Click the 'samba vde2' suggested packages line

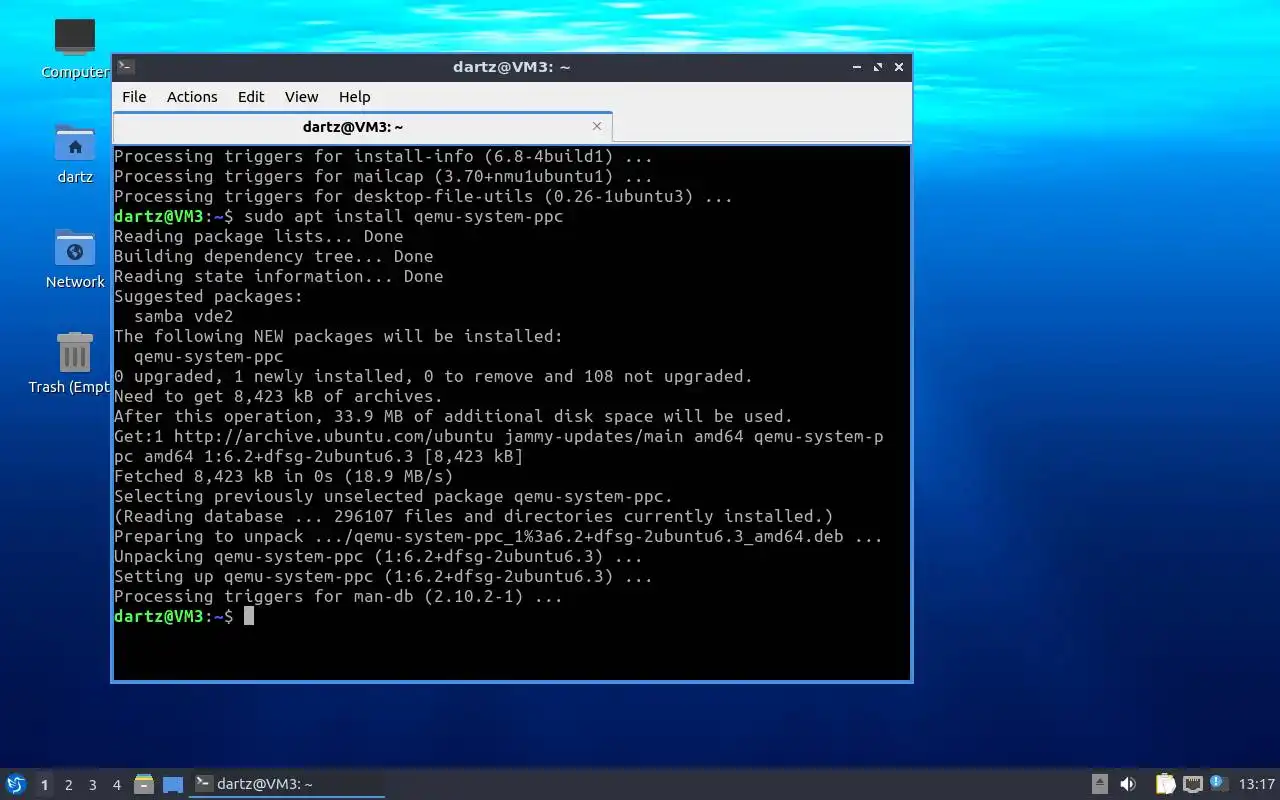coord(183,316)
